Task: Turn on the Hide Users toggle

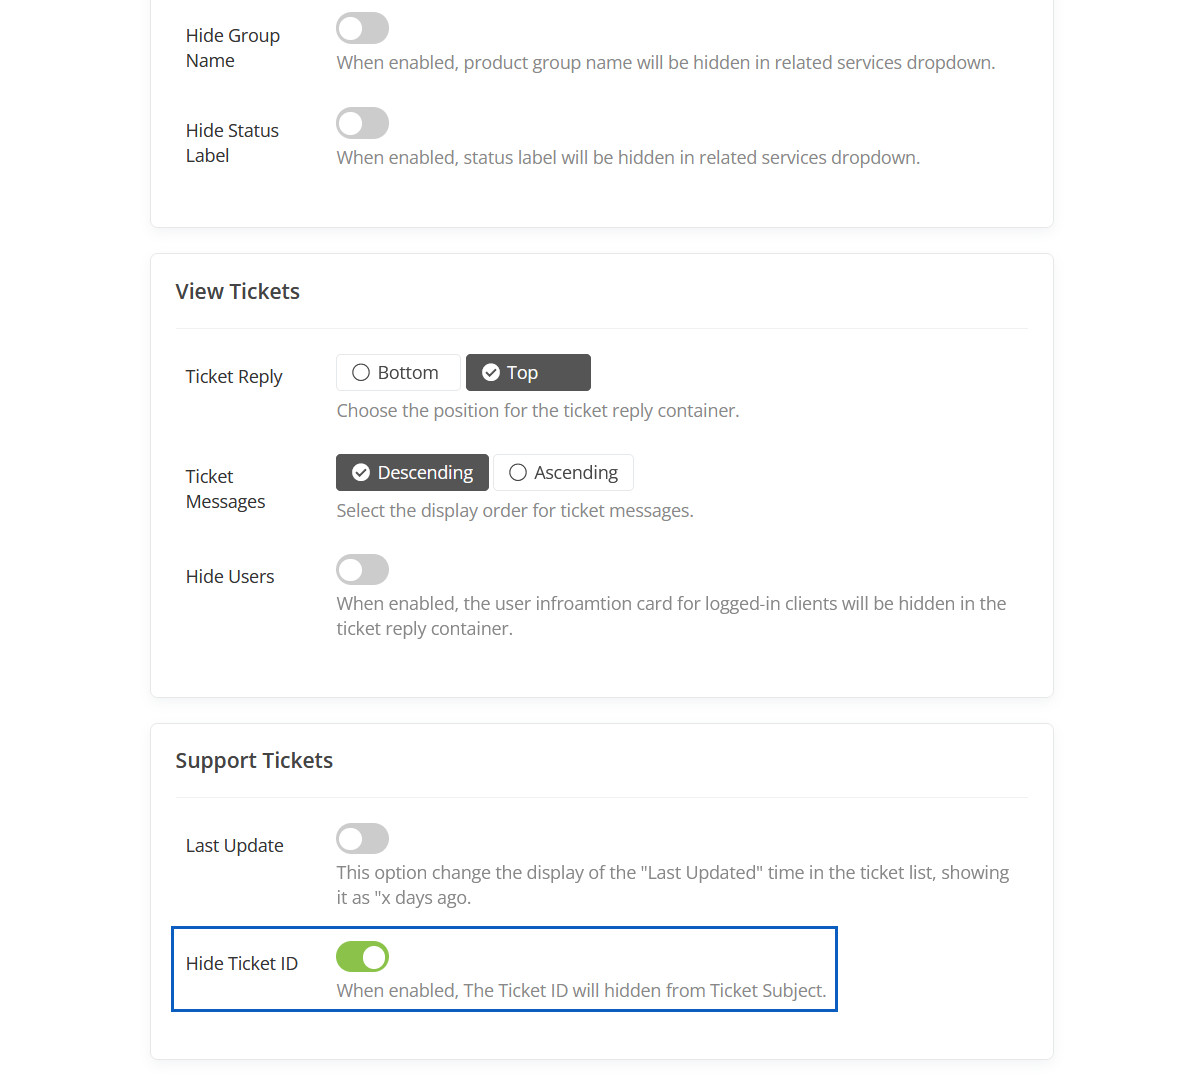Action: 362,569
